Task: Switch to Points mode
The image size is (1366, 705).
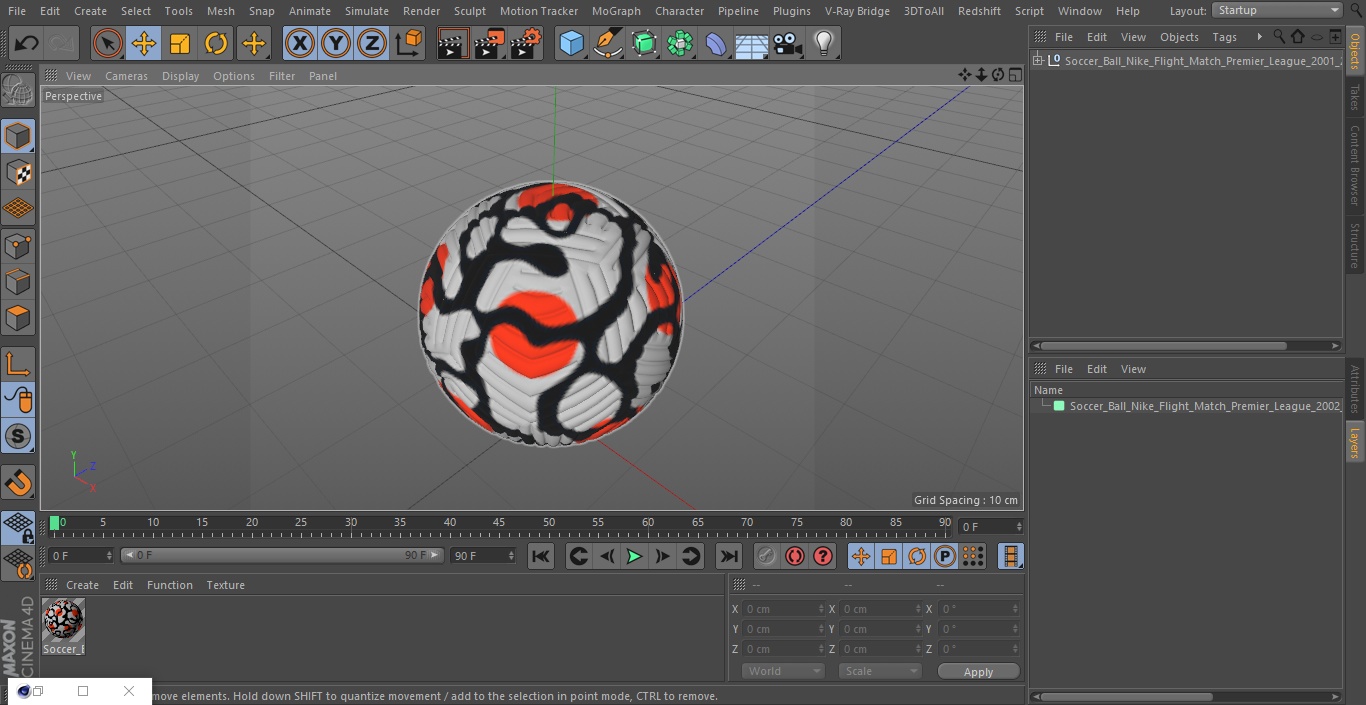Action: click(x=18, y=246)
